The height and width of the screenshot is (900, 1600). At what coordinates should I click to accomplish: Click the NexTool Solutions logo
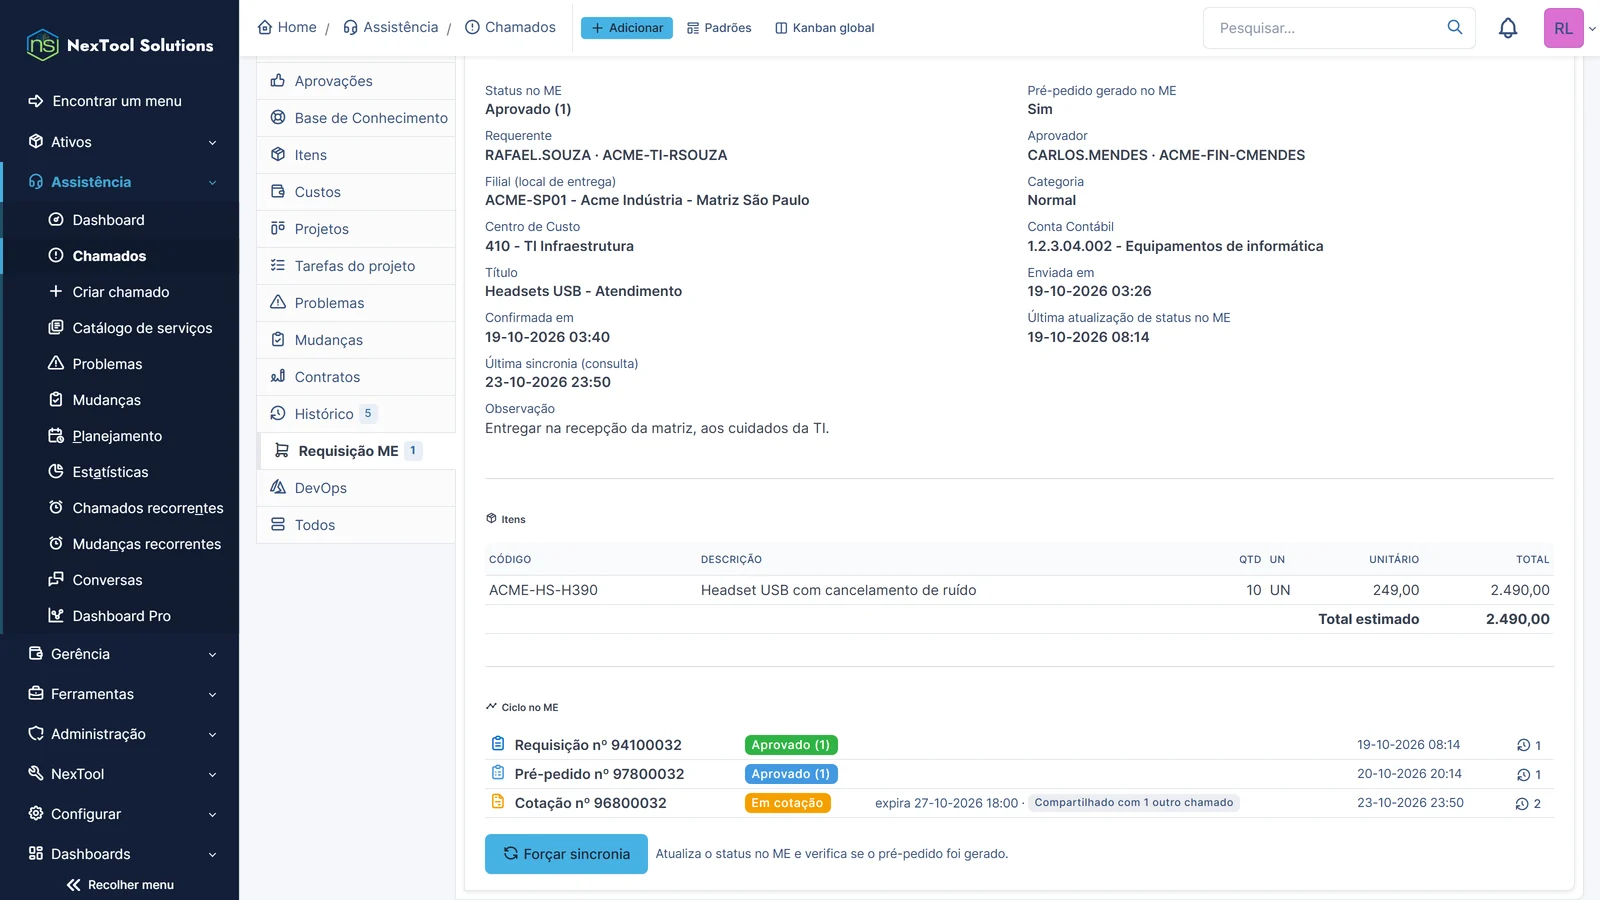point(120,45)
